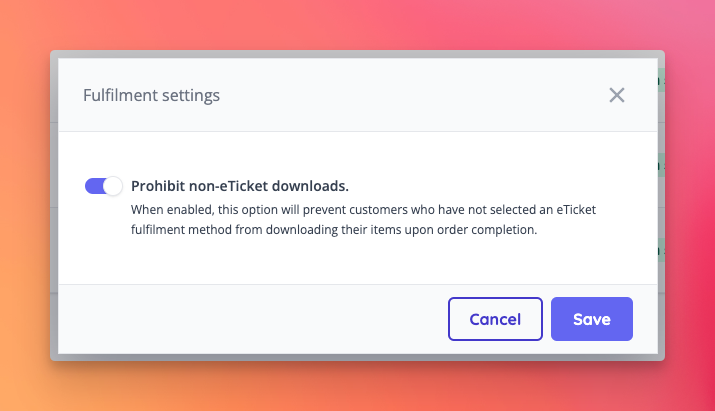Cancel the fulfilment settings changes
The height and width of the screenshot is (411, 715).
click(495, 319)
